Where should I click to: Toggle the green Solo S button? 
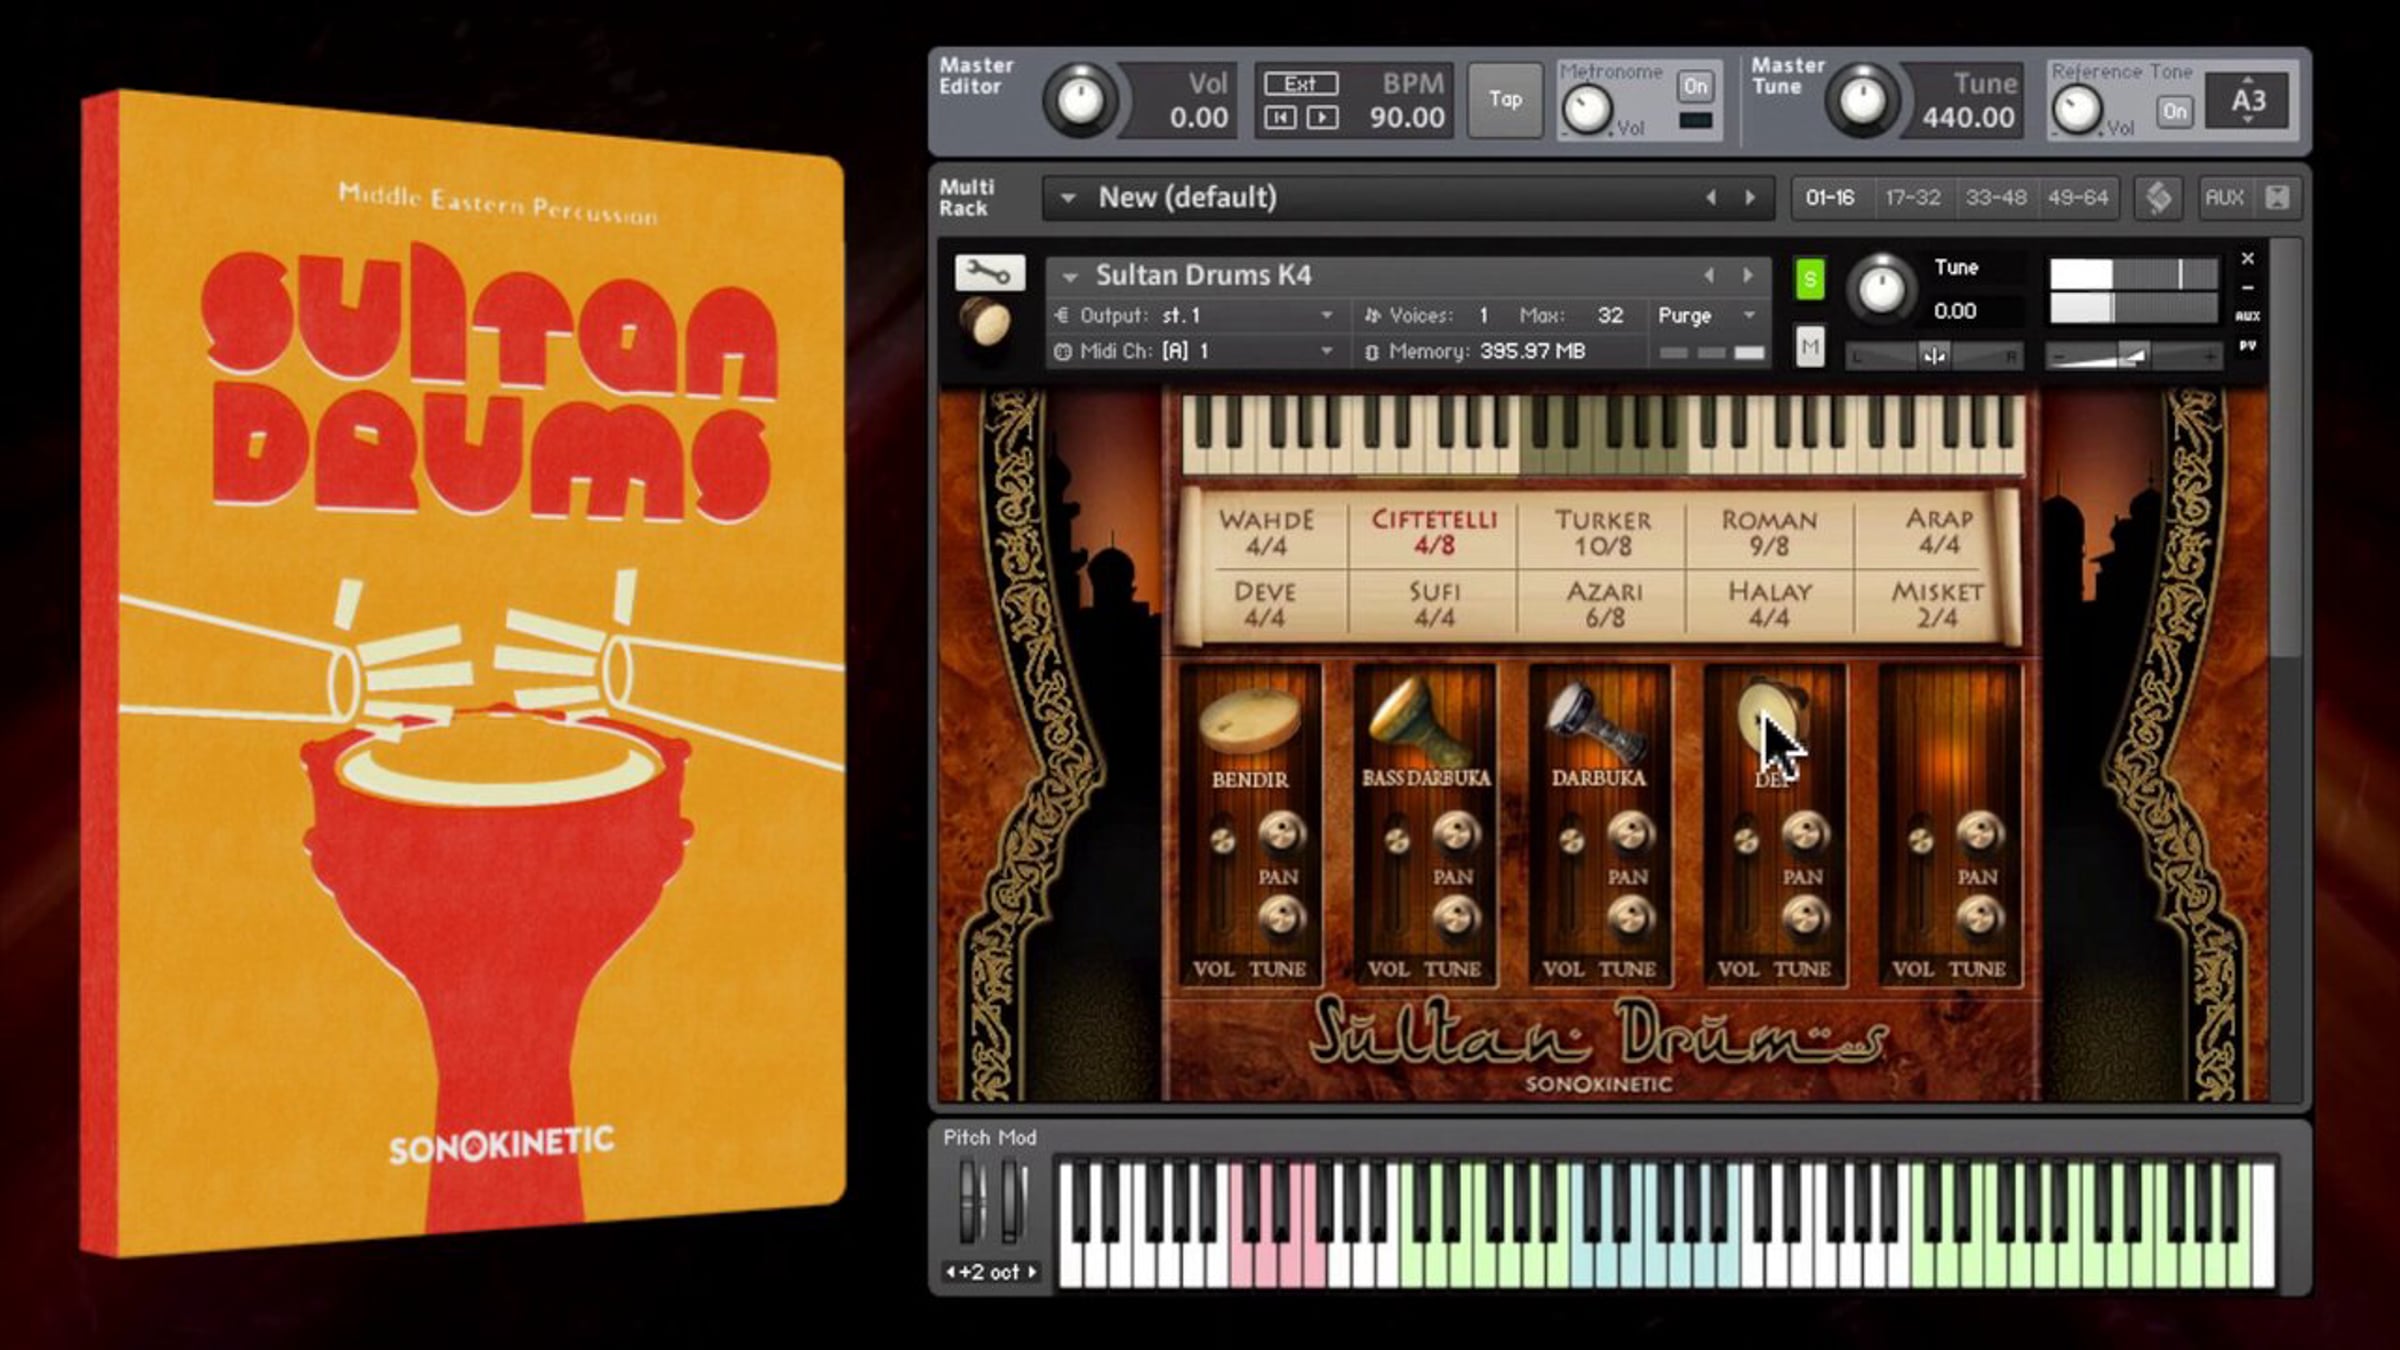(x=1809, y=279)
